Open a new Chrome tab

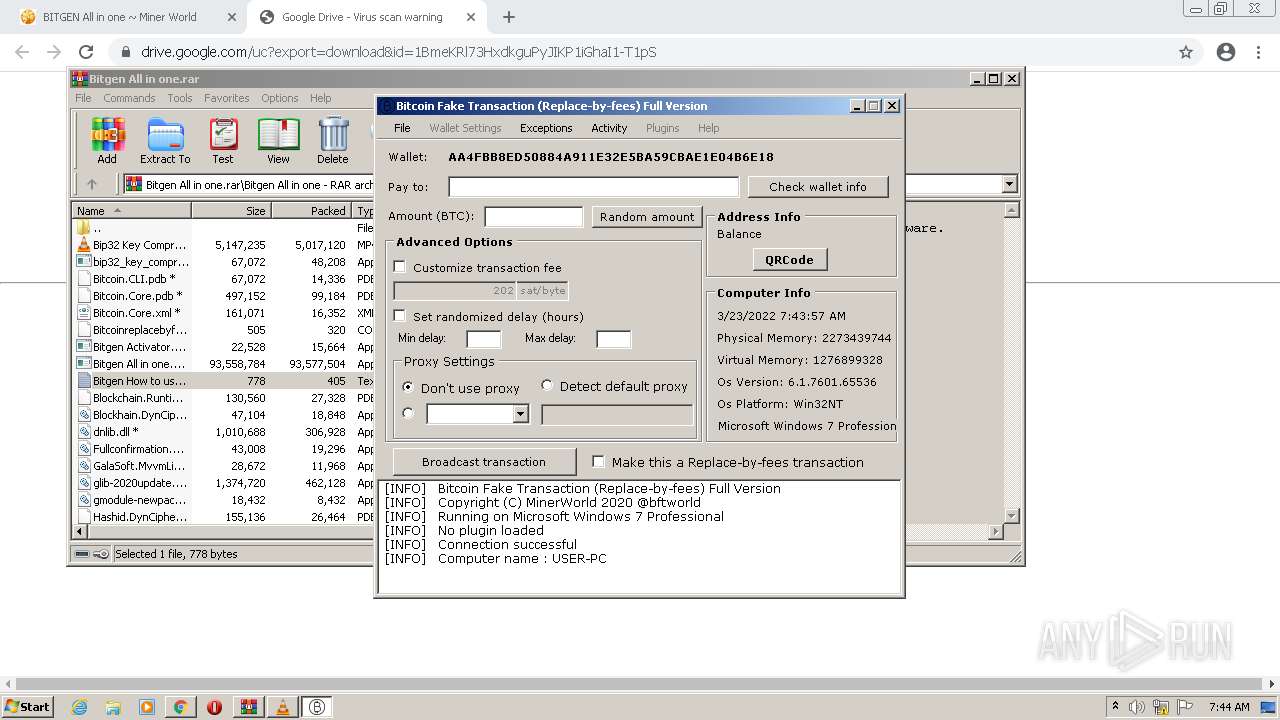(x=509, y=17)
